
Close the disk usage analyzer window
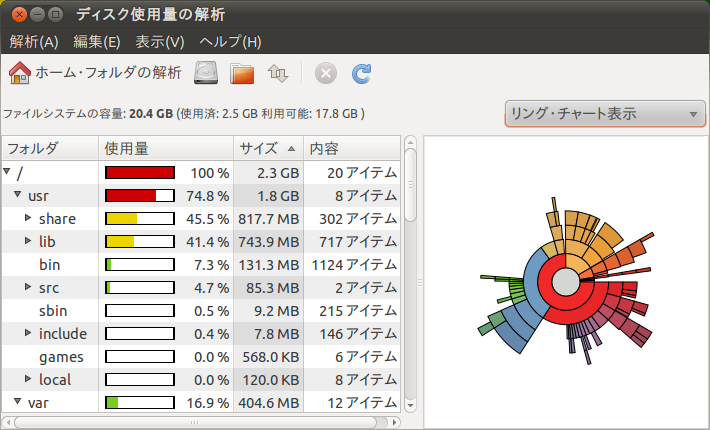click(19, 14)
